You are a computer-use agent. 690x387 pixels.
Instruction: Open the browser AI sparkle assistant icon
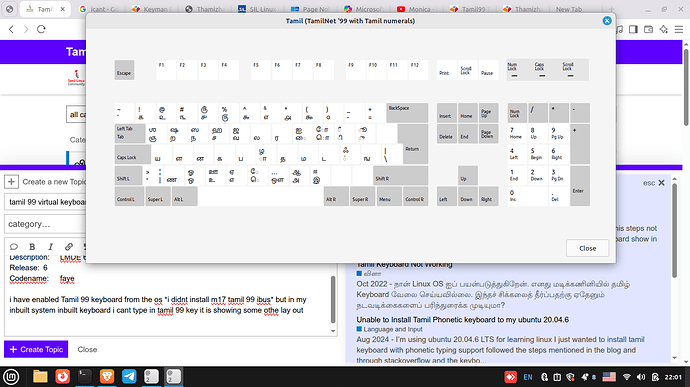pos(664,29)
